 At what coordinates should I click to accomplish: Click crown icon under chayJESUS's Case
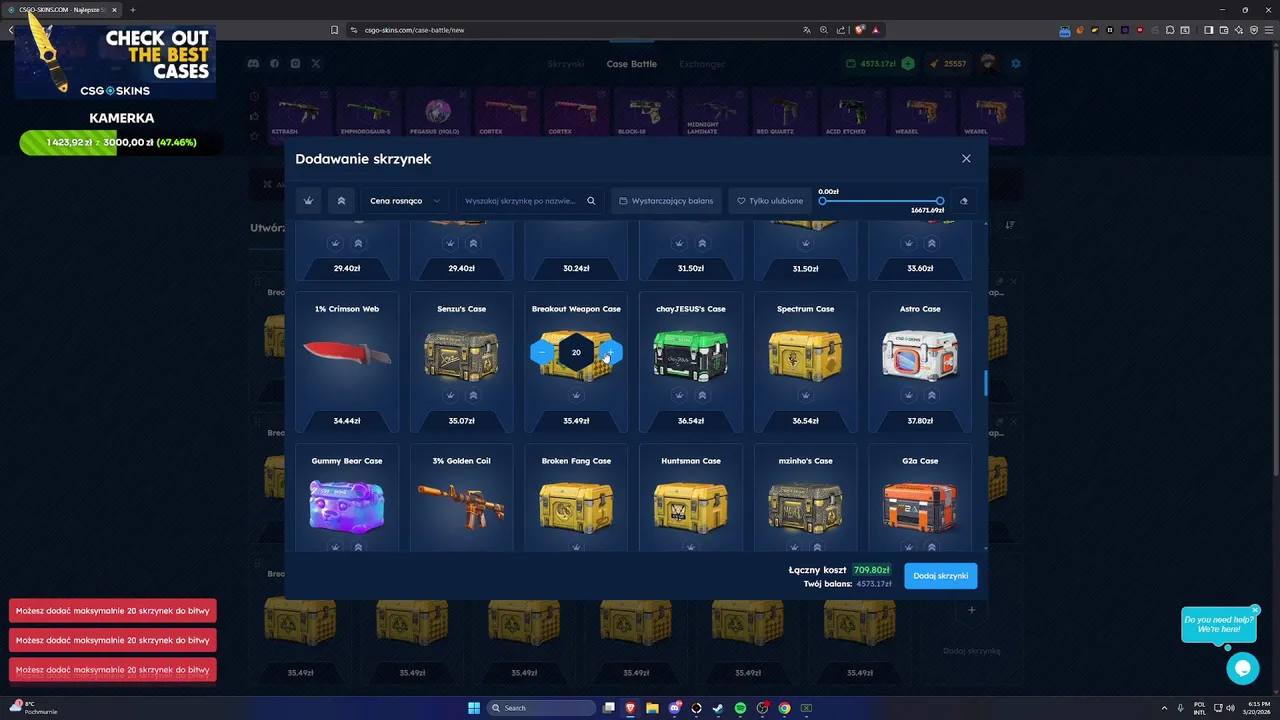click(x=679, y=395)
